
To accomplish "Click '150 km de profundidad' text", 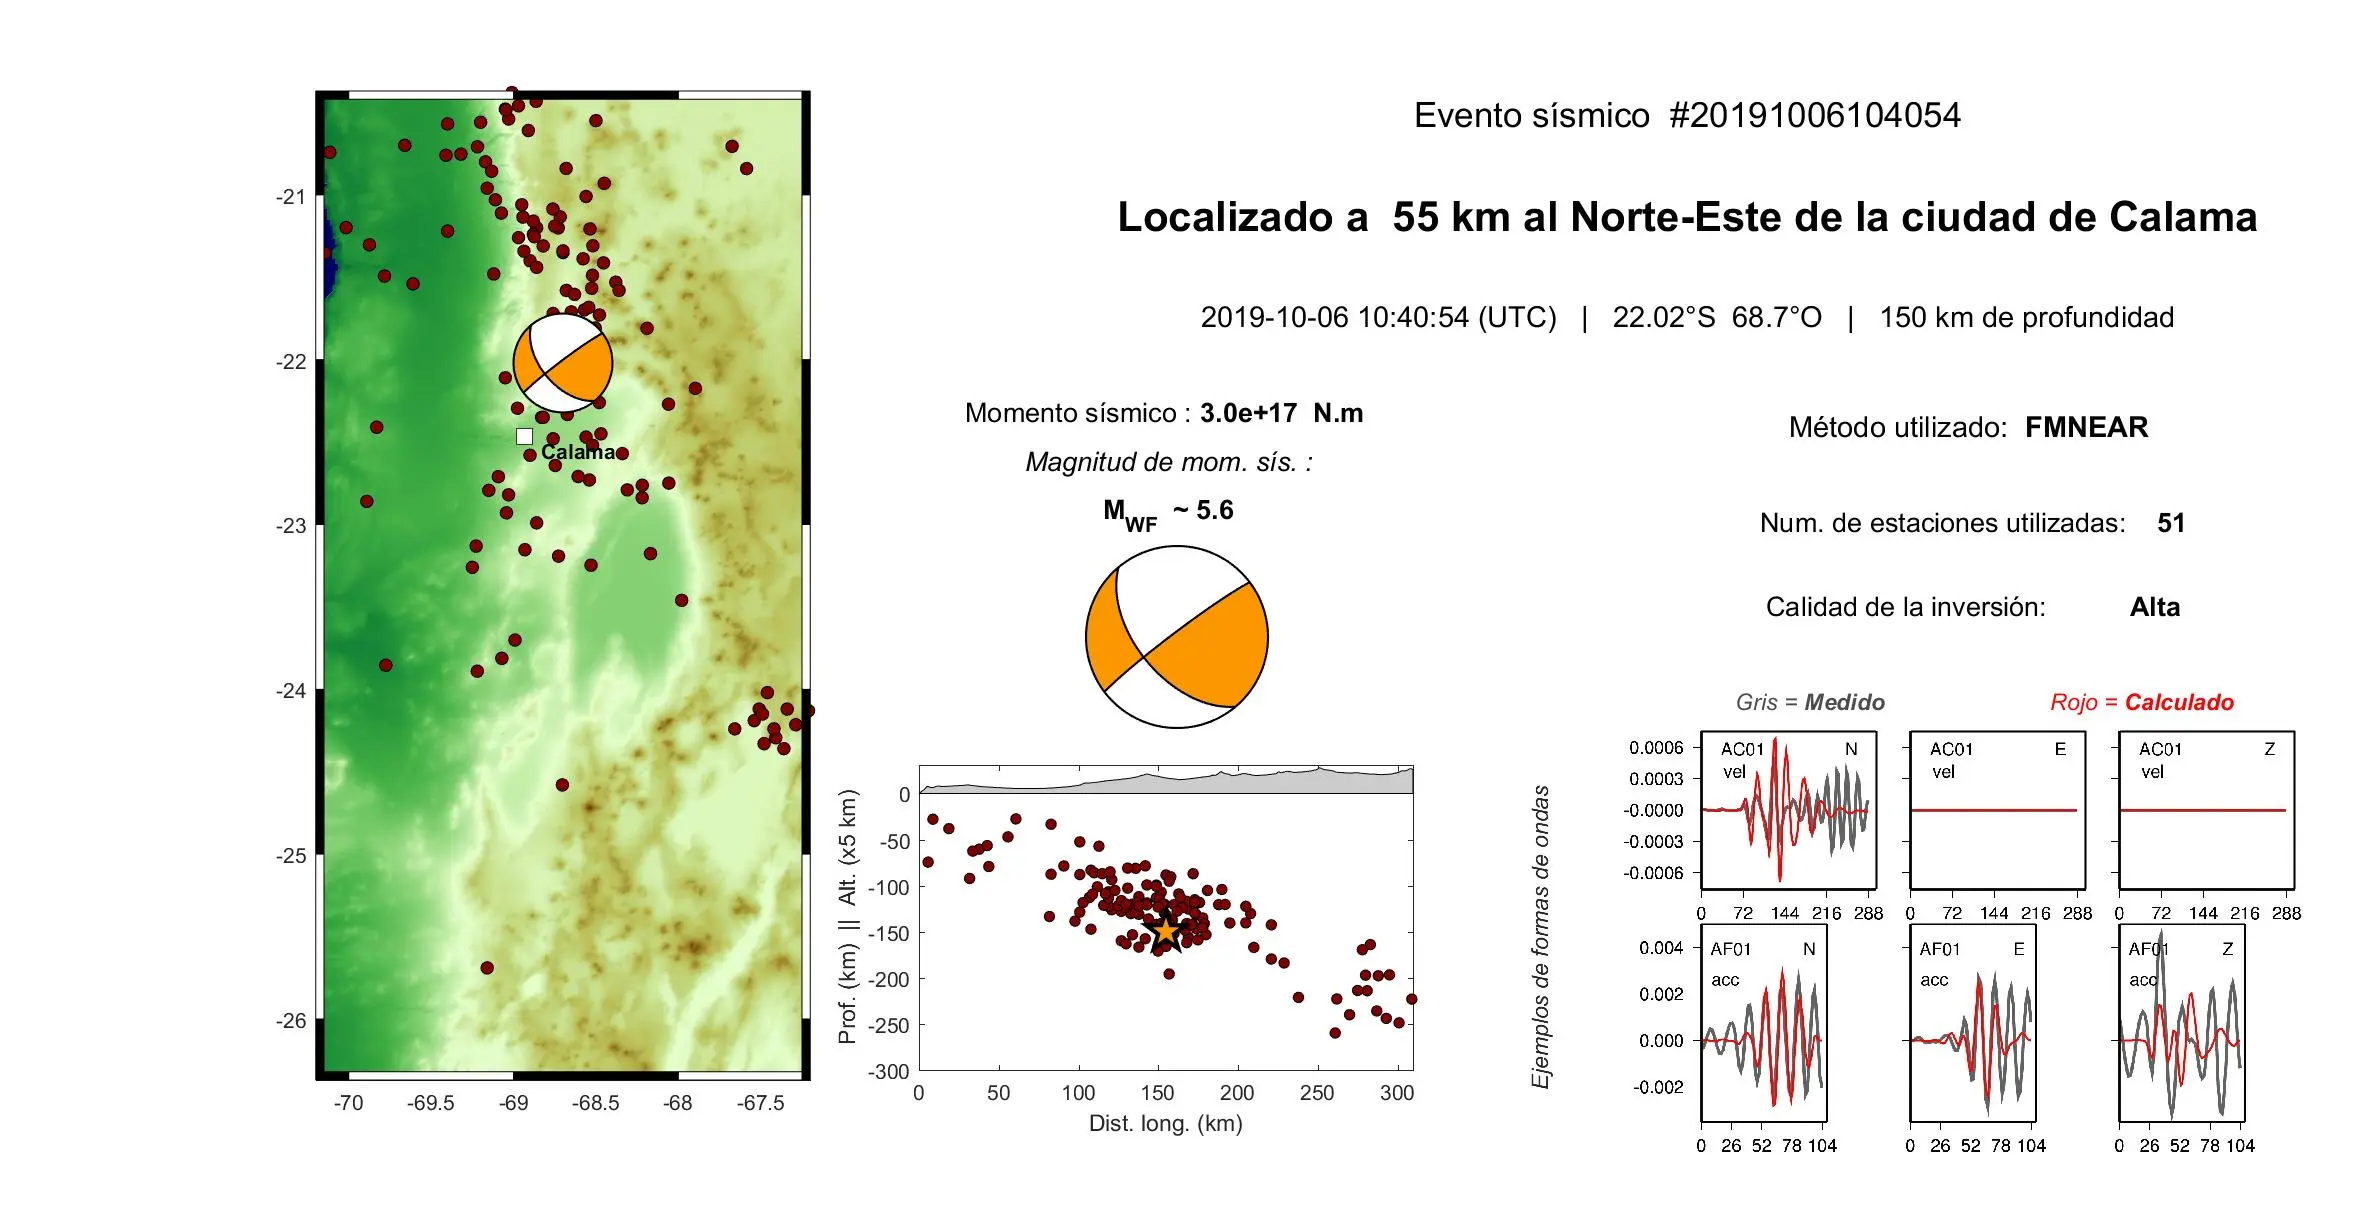I will (x=2026, y=317).
